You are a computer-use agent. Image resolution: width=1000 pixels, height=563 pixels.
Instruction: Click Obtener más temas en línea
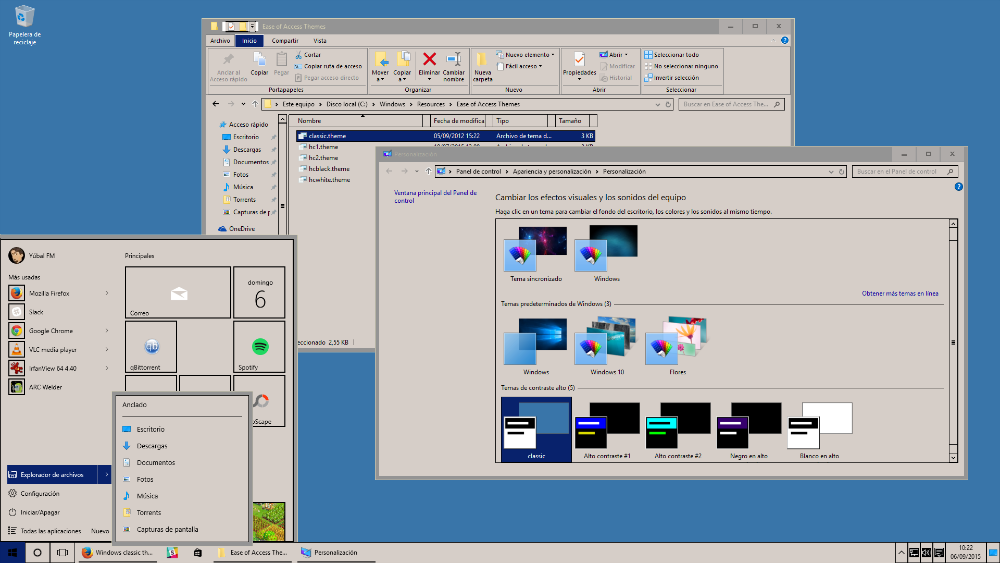pyautogui.click(x=900, y=293)
